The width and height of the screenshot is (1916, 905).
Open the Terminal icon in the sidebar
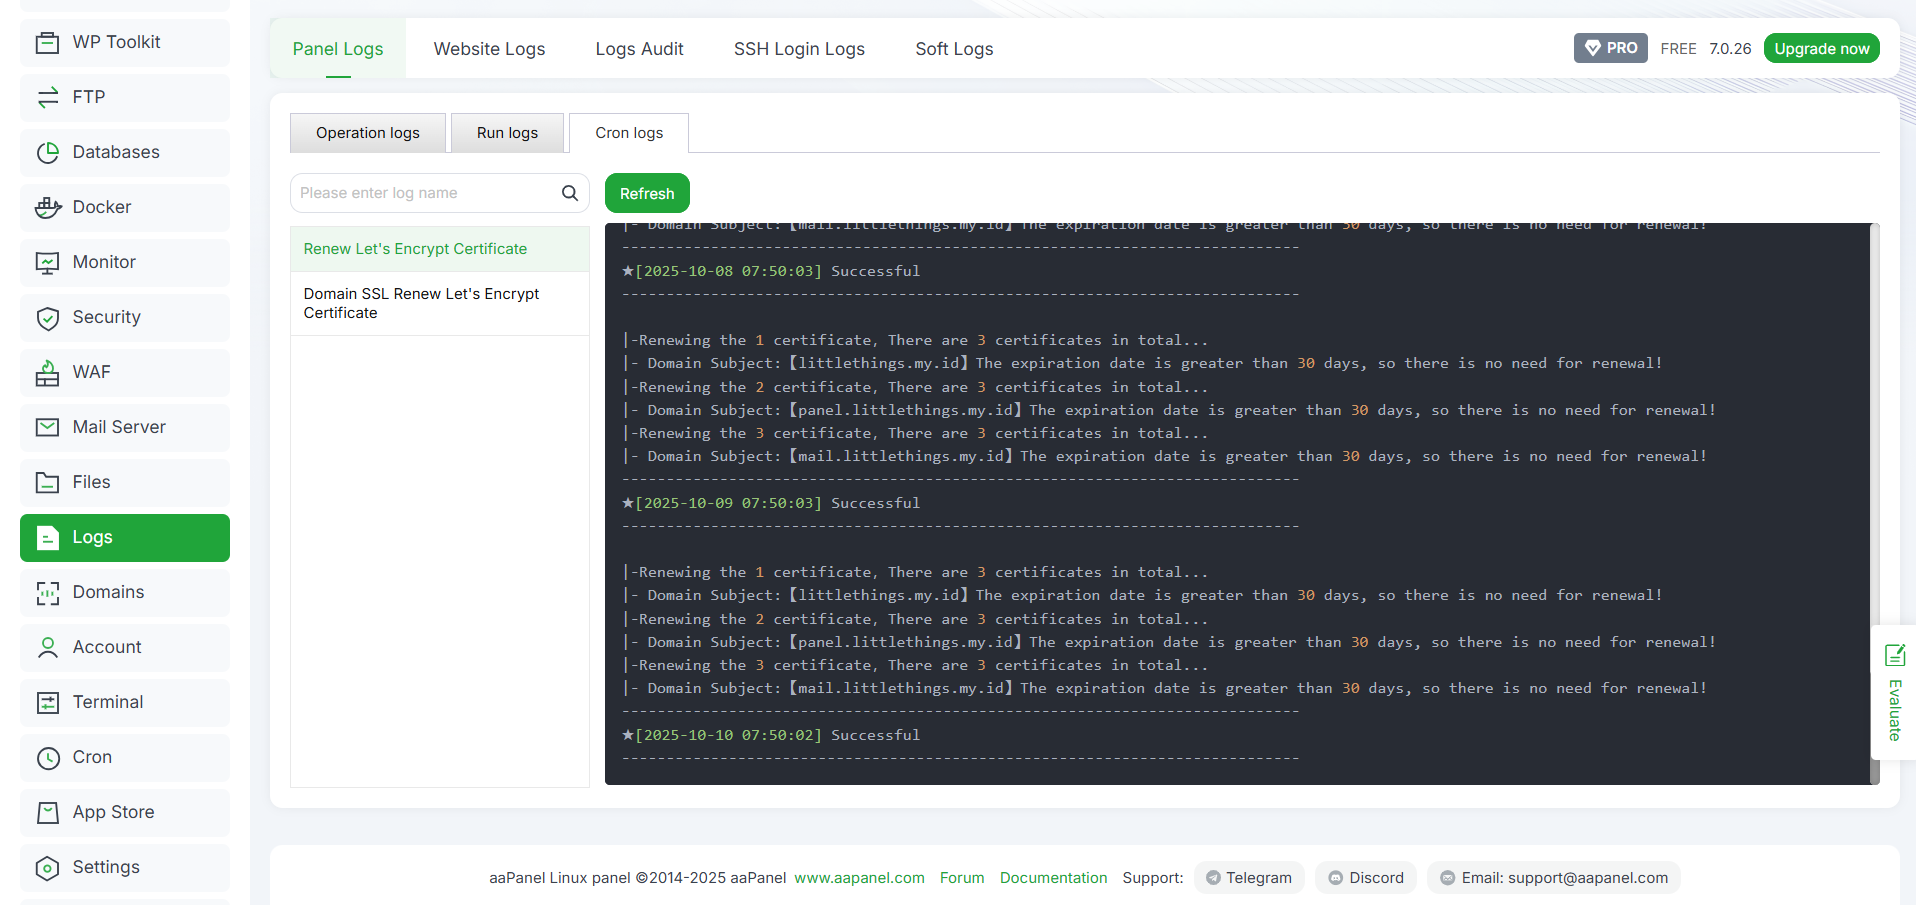[x=48, y=702]
